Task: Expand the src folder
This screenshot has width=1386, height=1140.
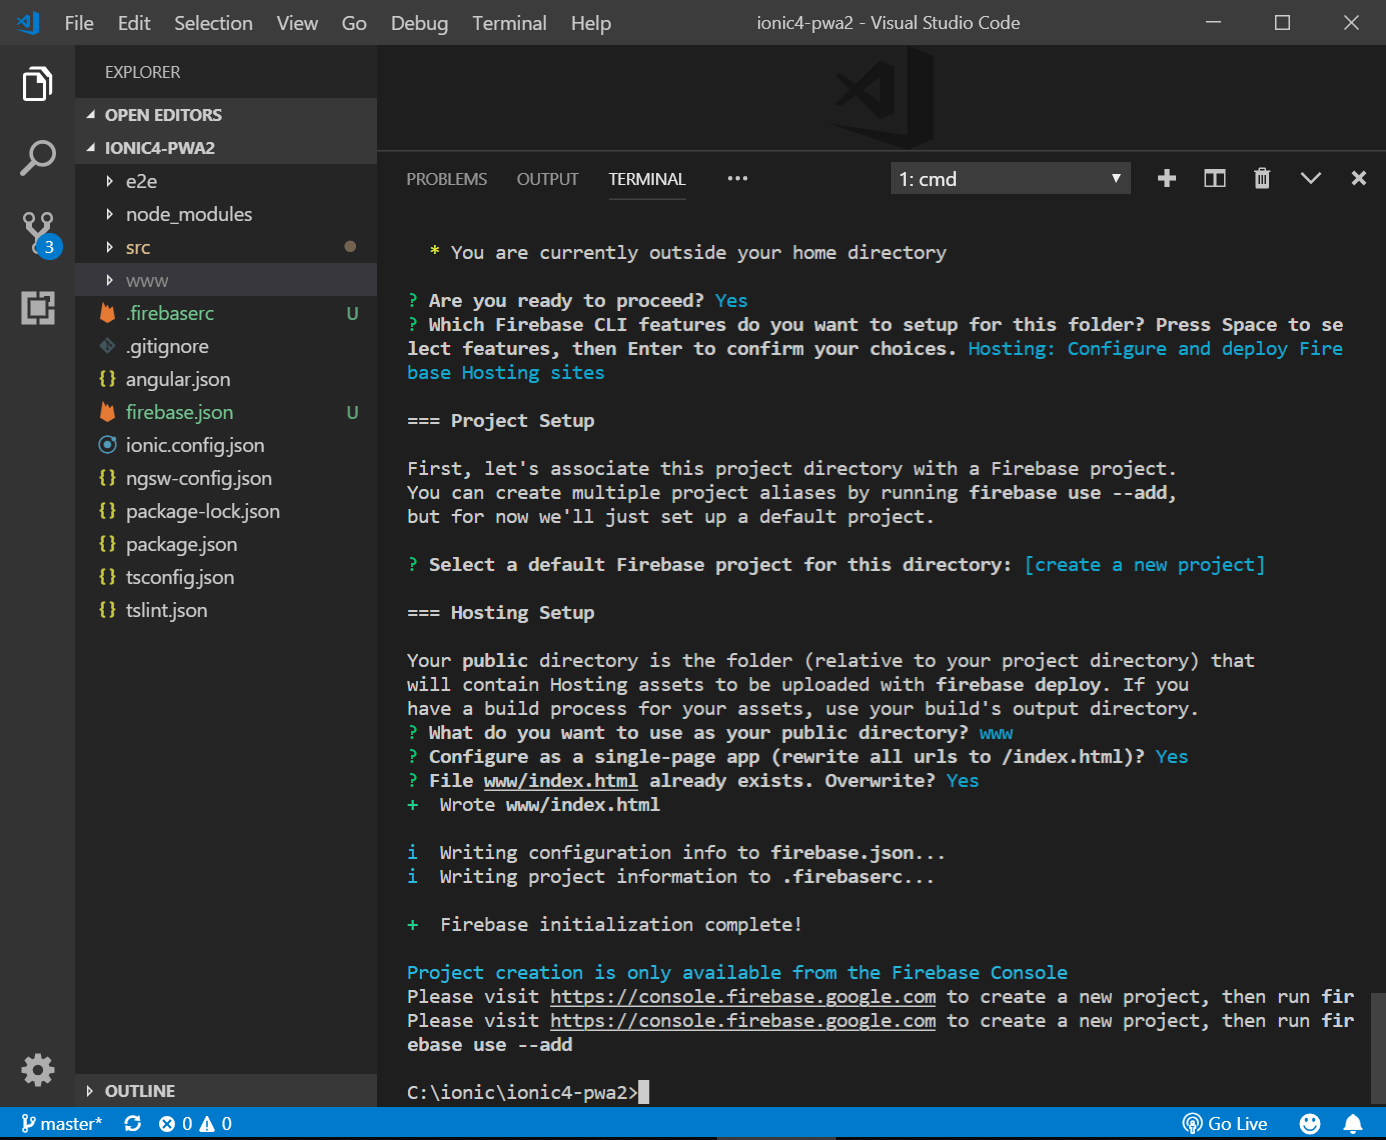Action: (x=226, y=247)
